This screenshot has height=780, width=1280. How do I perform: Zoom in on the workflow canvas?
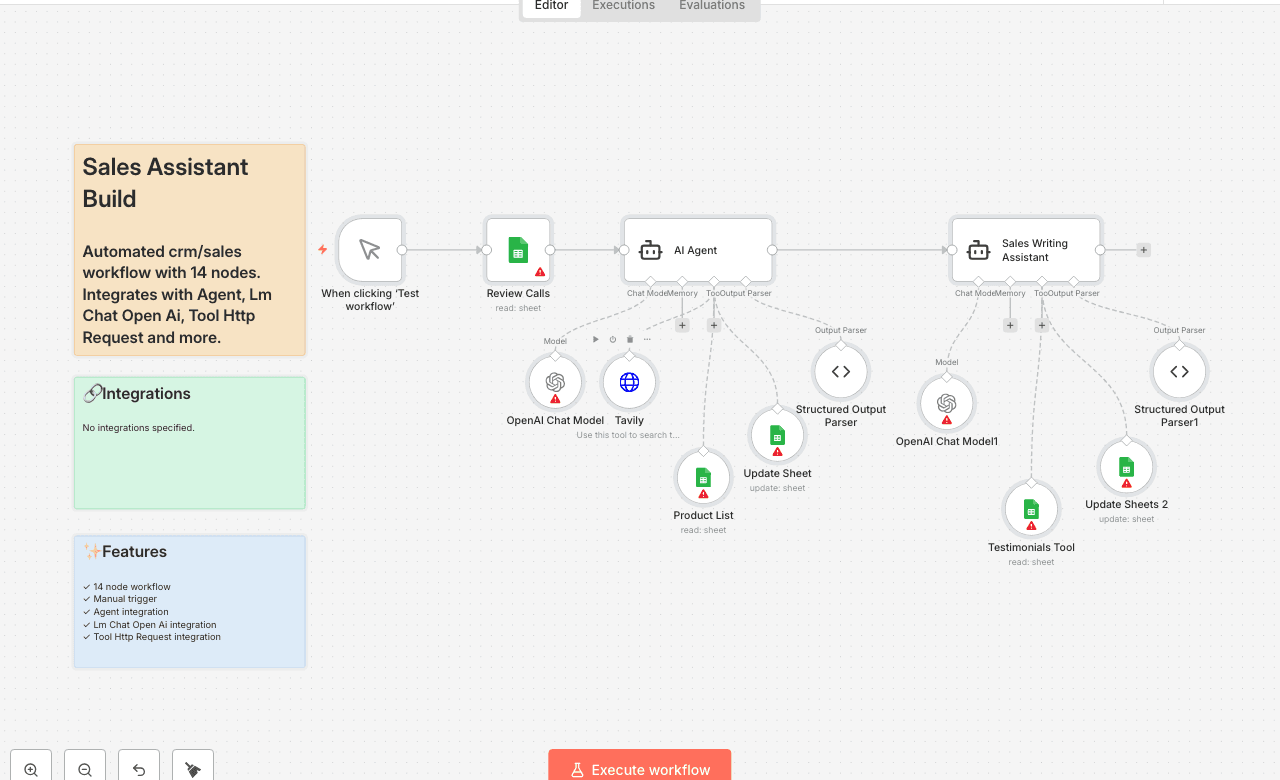coord(31,769)
